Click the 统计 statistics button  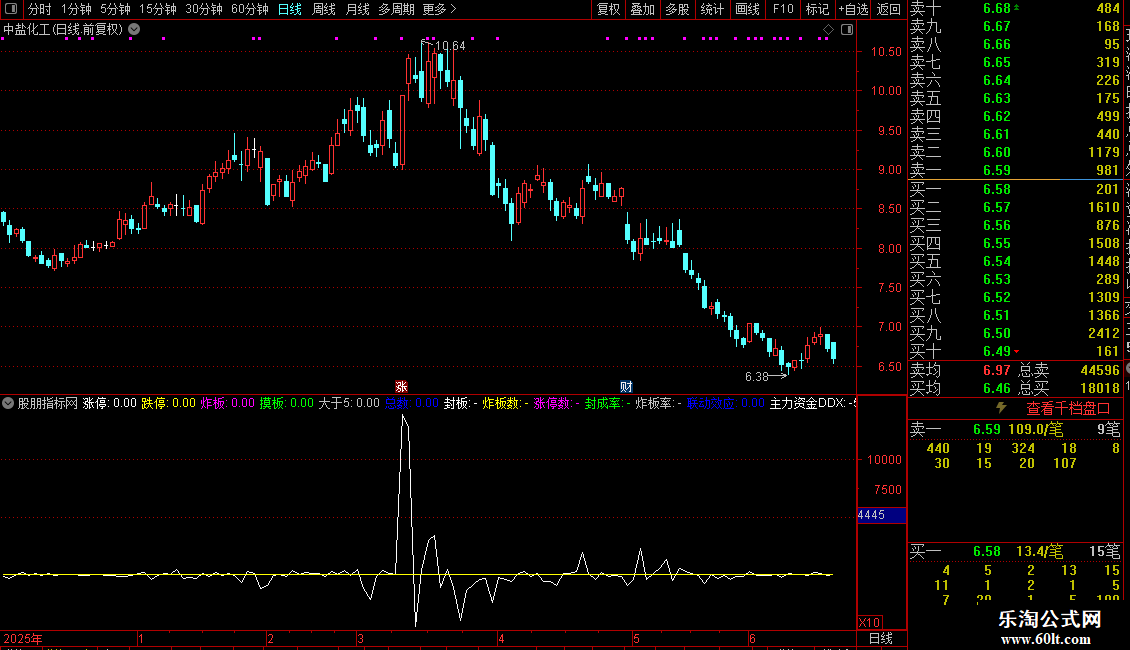[x=712, y=9]
